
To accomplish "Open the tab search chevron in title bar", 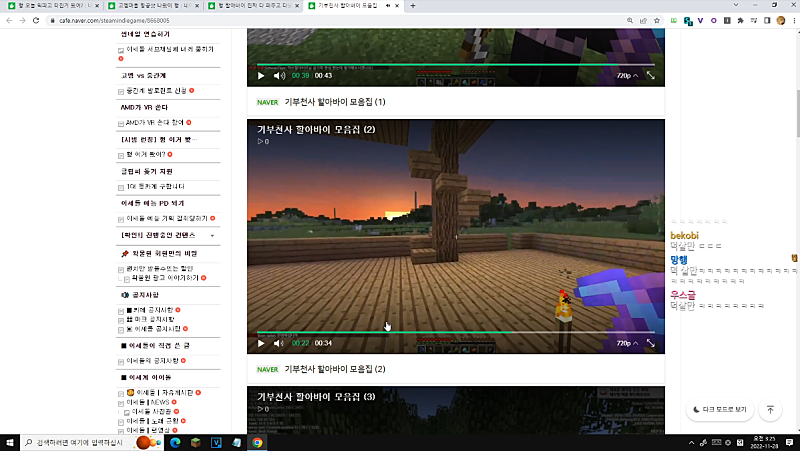I will point(735,5).
